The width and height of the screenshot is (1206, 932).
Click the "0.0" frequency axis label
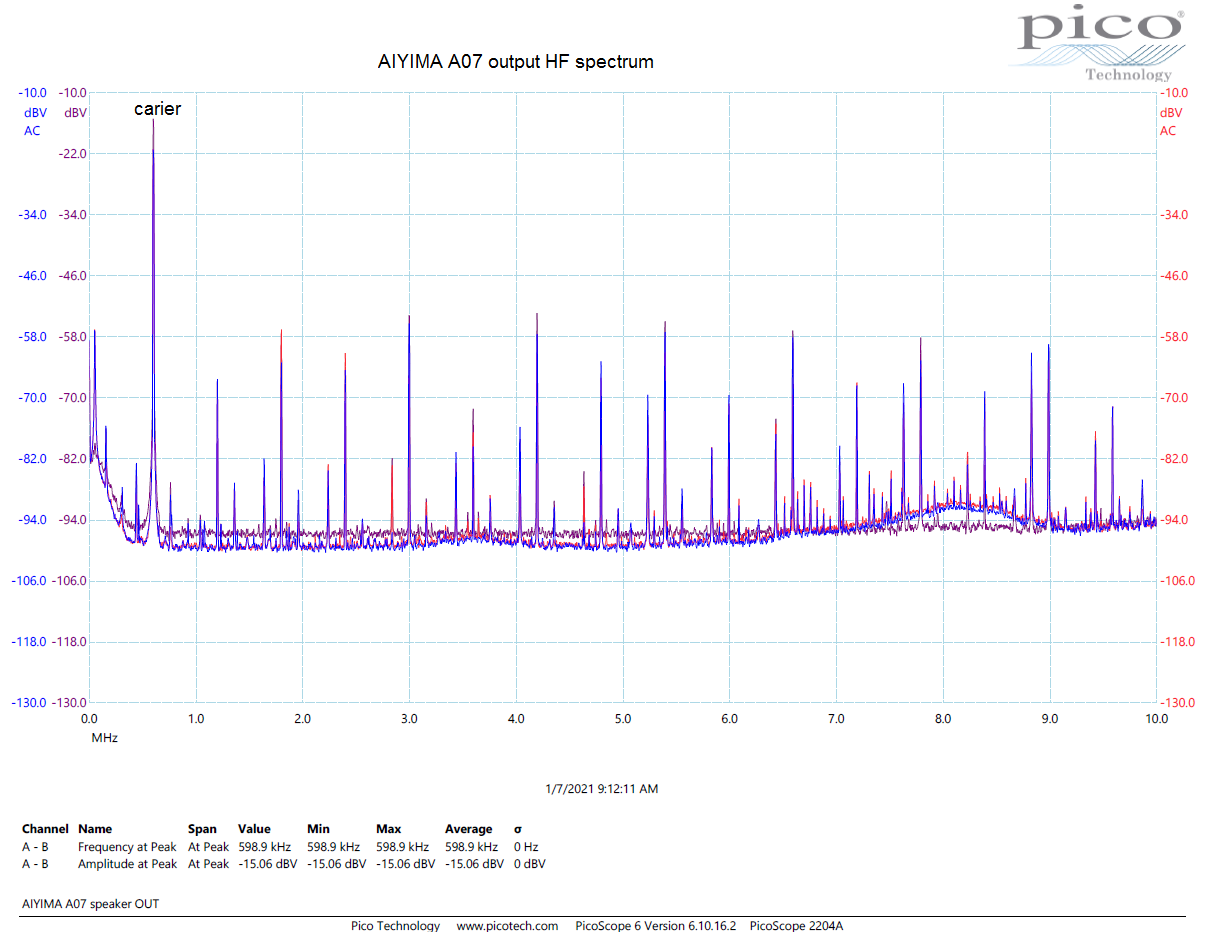[89, 719]
